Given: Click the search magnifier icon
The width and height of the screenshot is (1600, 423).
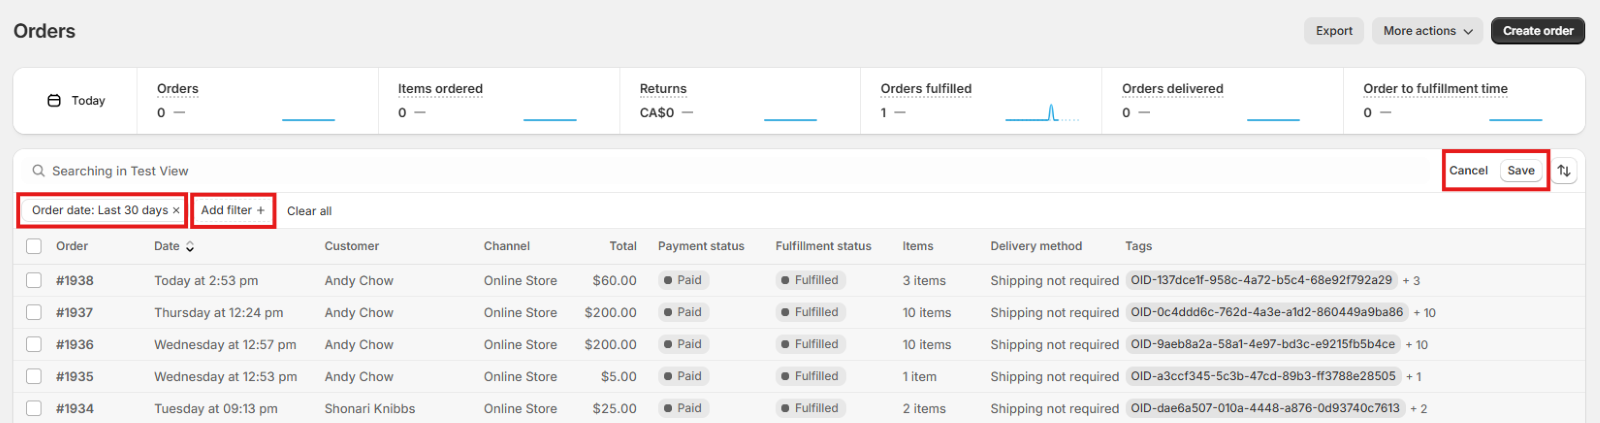Looking at the screenshot, I should pos(39,171).
